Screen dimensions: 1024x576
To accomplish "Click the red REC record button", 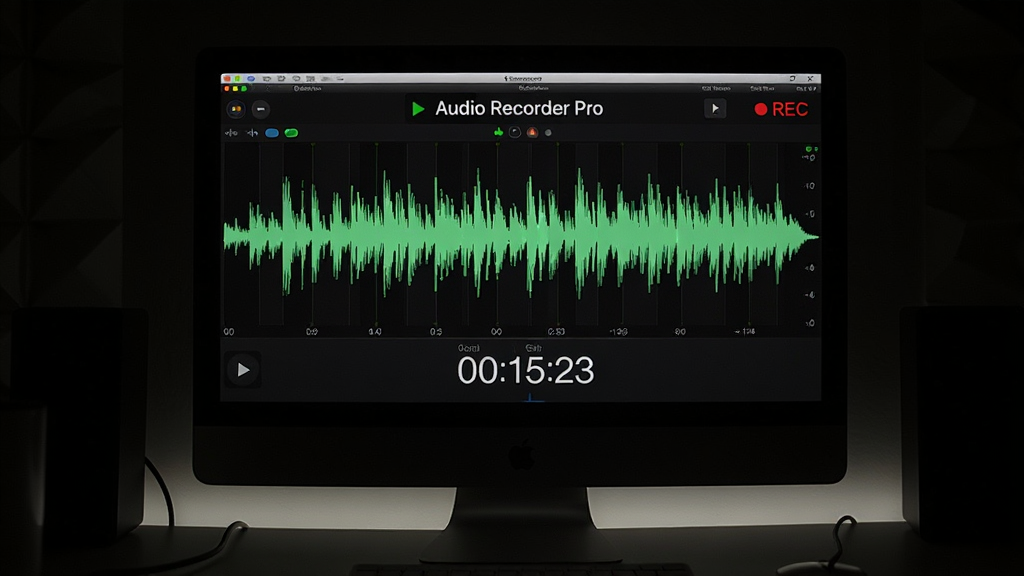I will point(781,109).
